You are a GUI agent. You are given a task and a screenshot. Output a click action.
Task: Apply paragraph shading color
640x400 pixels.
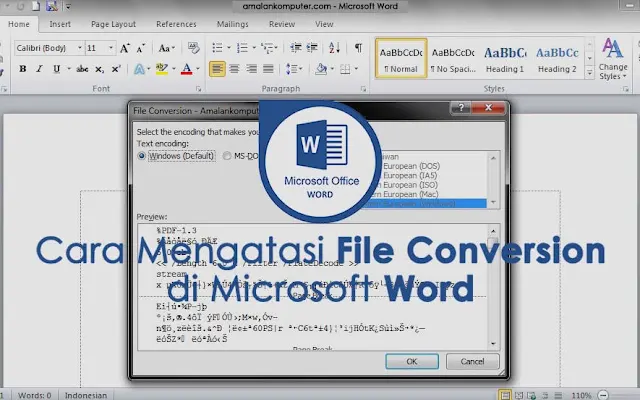(x=322, y=69)
